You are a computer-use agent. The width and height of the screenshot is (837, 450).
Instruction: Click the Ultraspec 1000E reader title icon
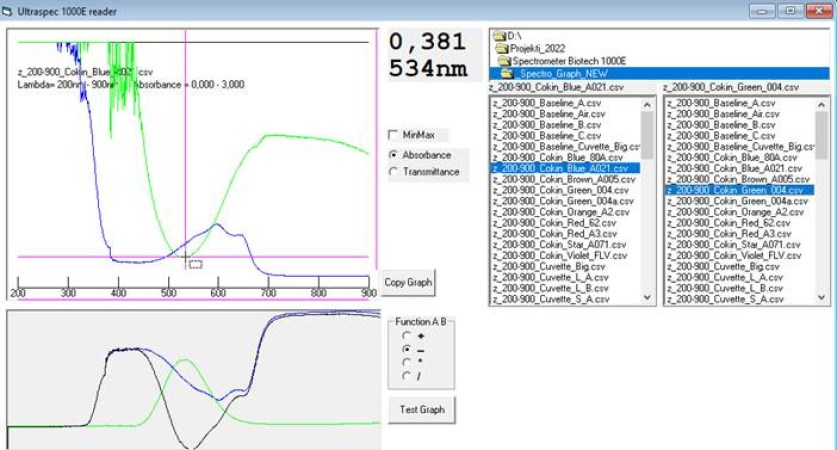7,11
